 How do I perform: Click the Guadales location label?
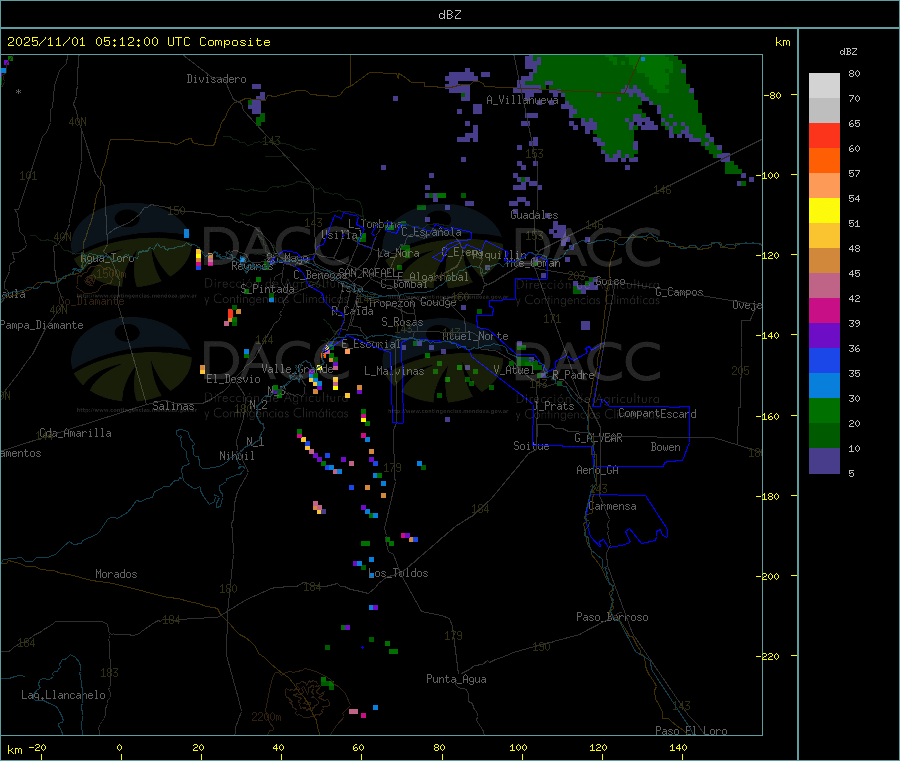point(534,215)
